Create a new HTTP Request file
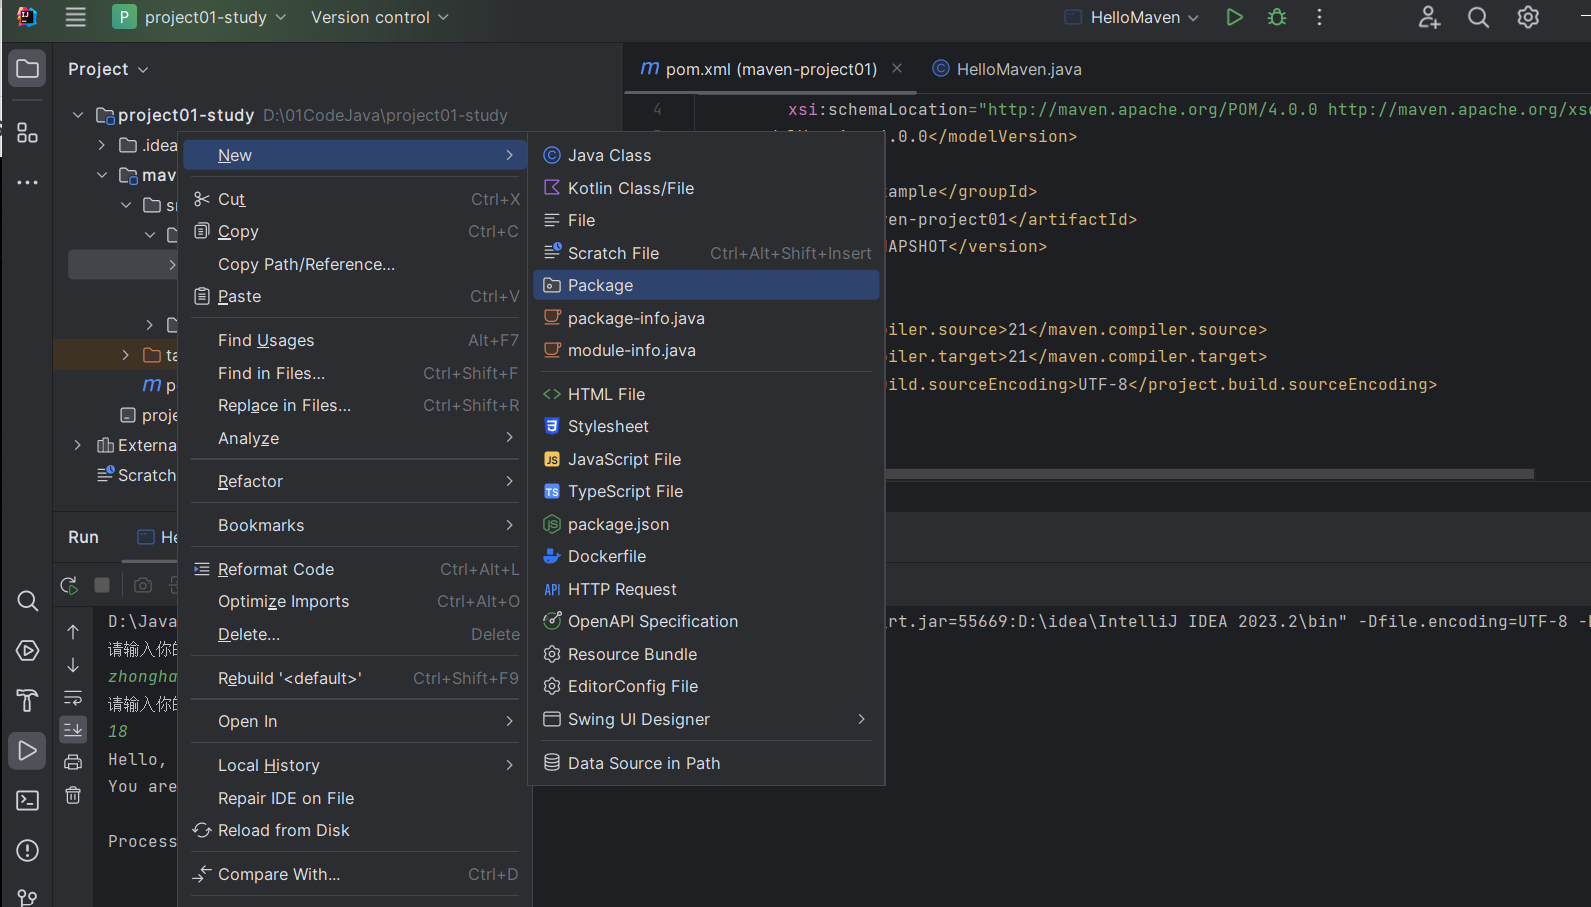The height and width of the screenshot is (907, 1591). point(706,589)
